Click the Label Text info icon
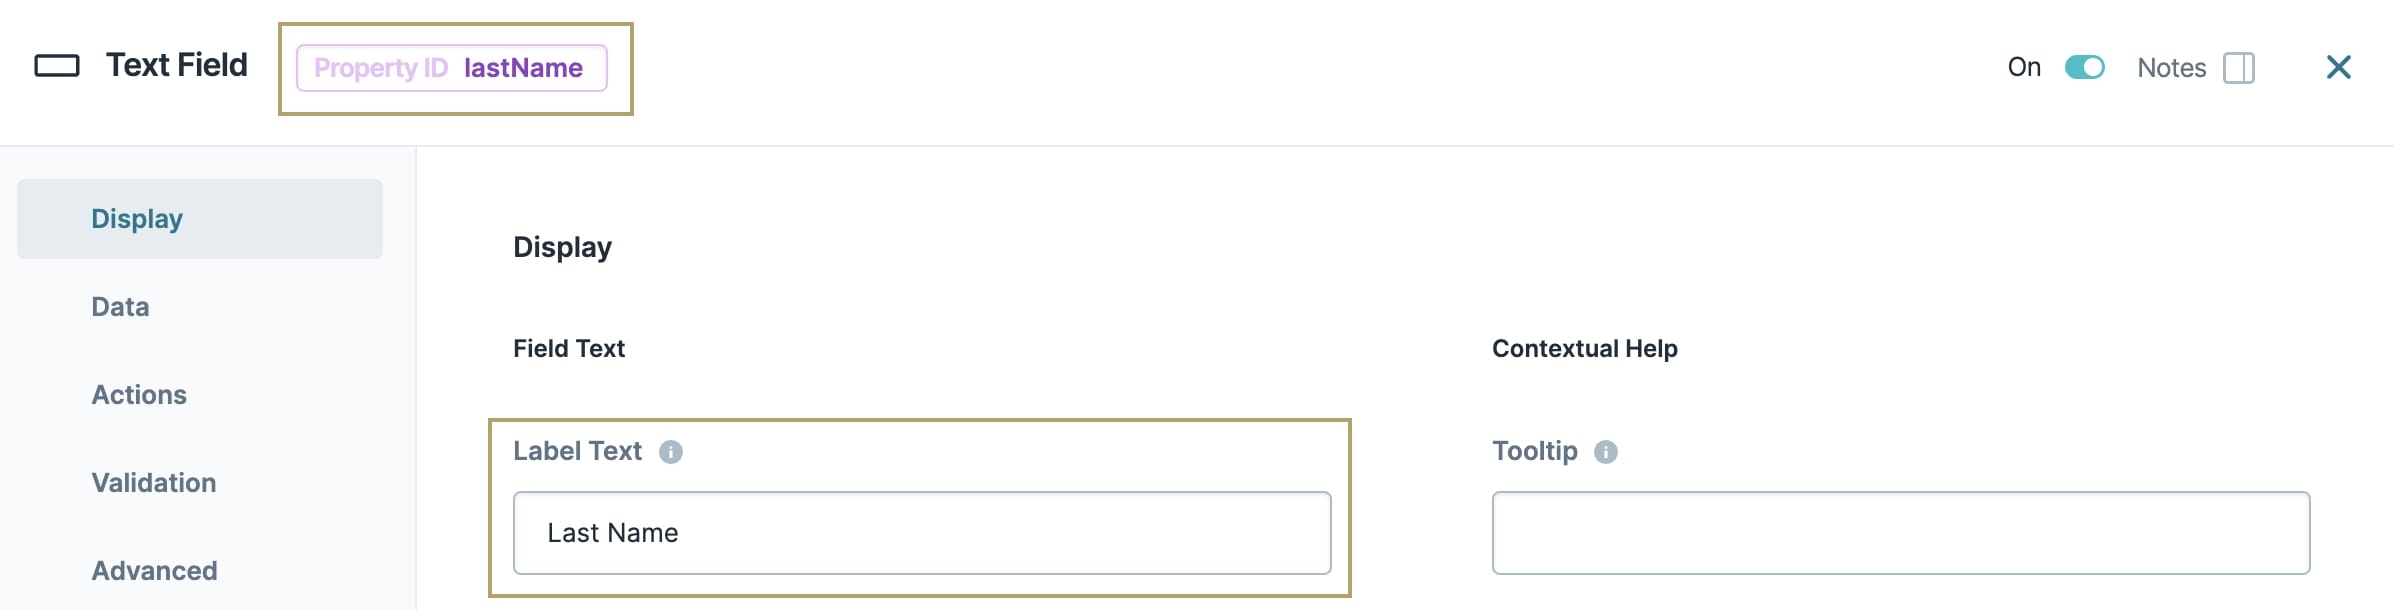 point(671,452)
